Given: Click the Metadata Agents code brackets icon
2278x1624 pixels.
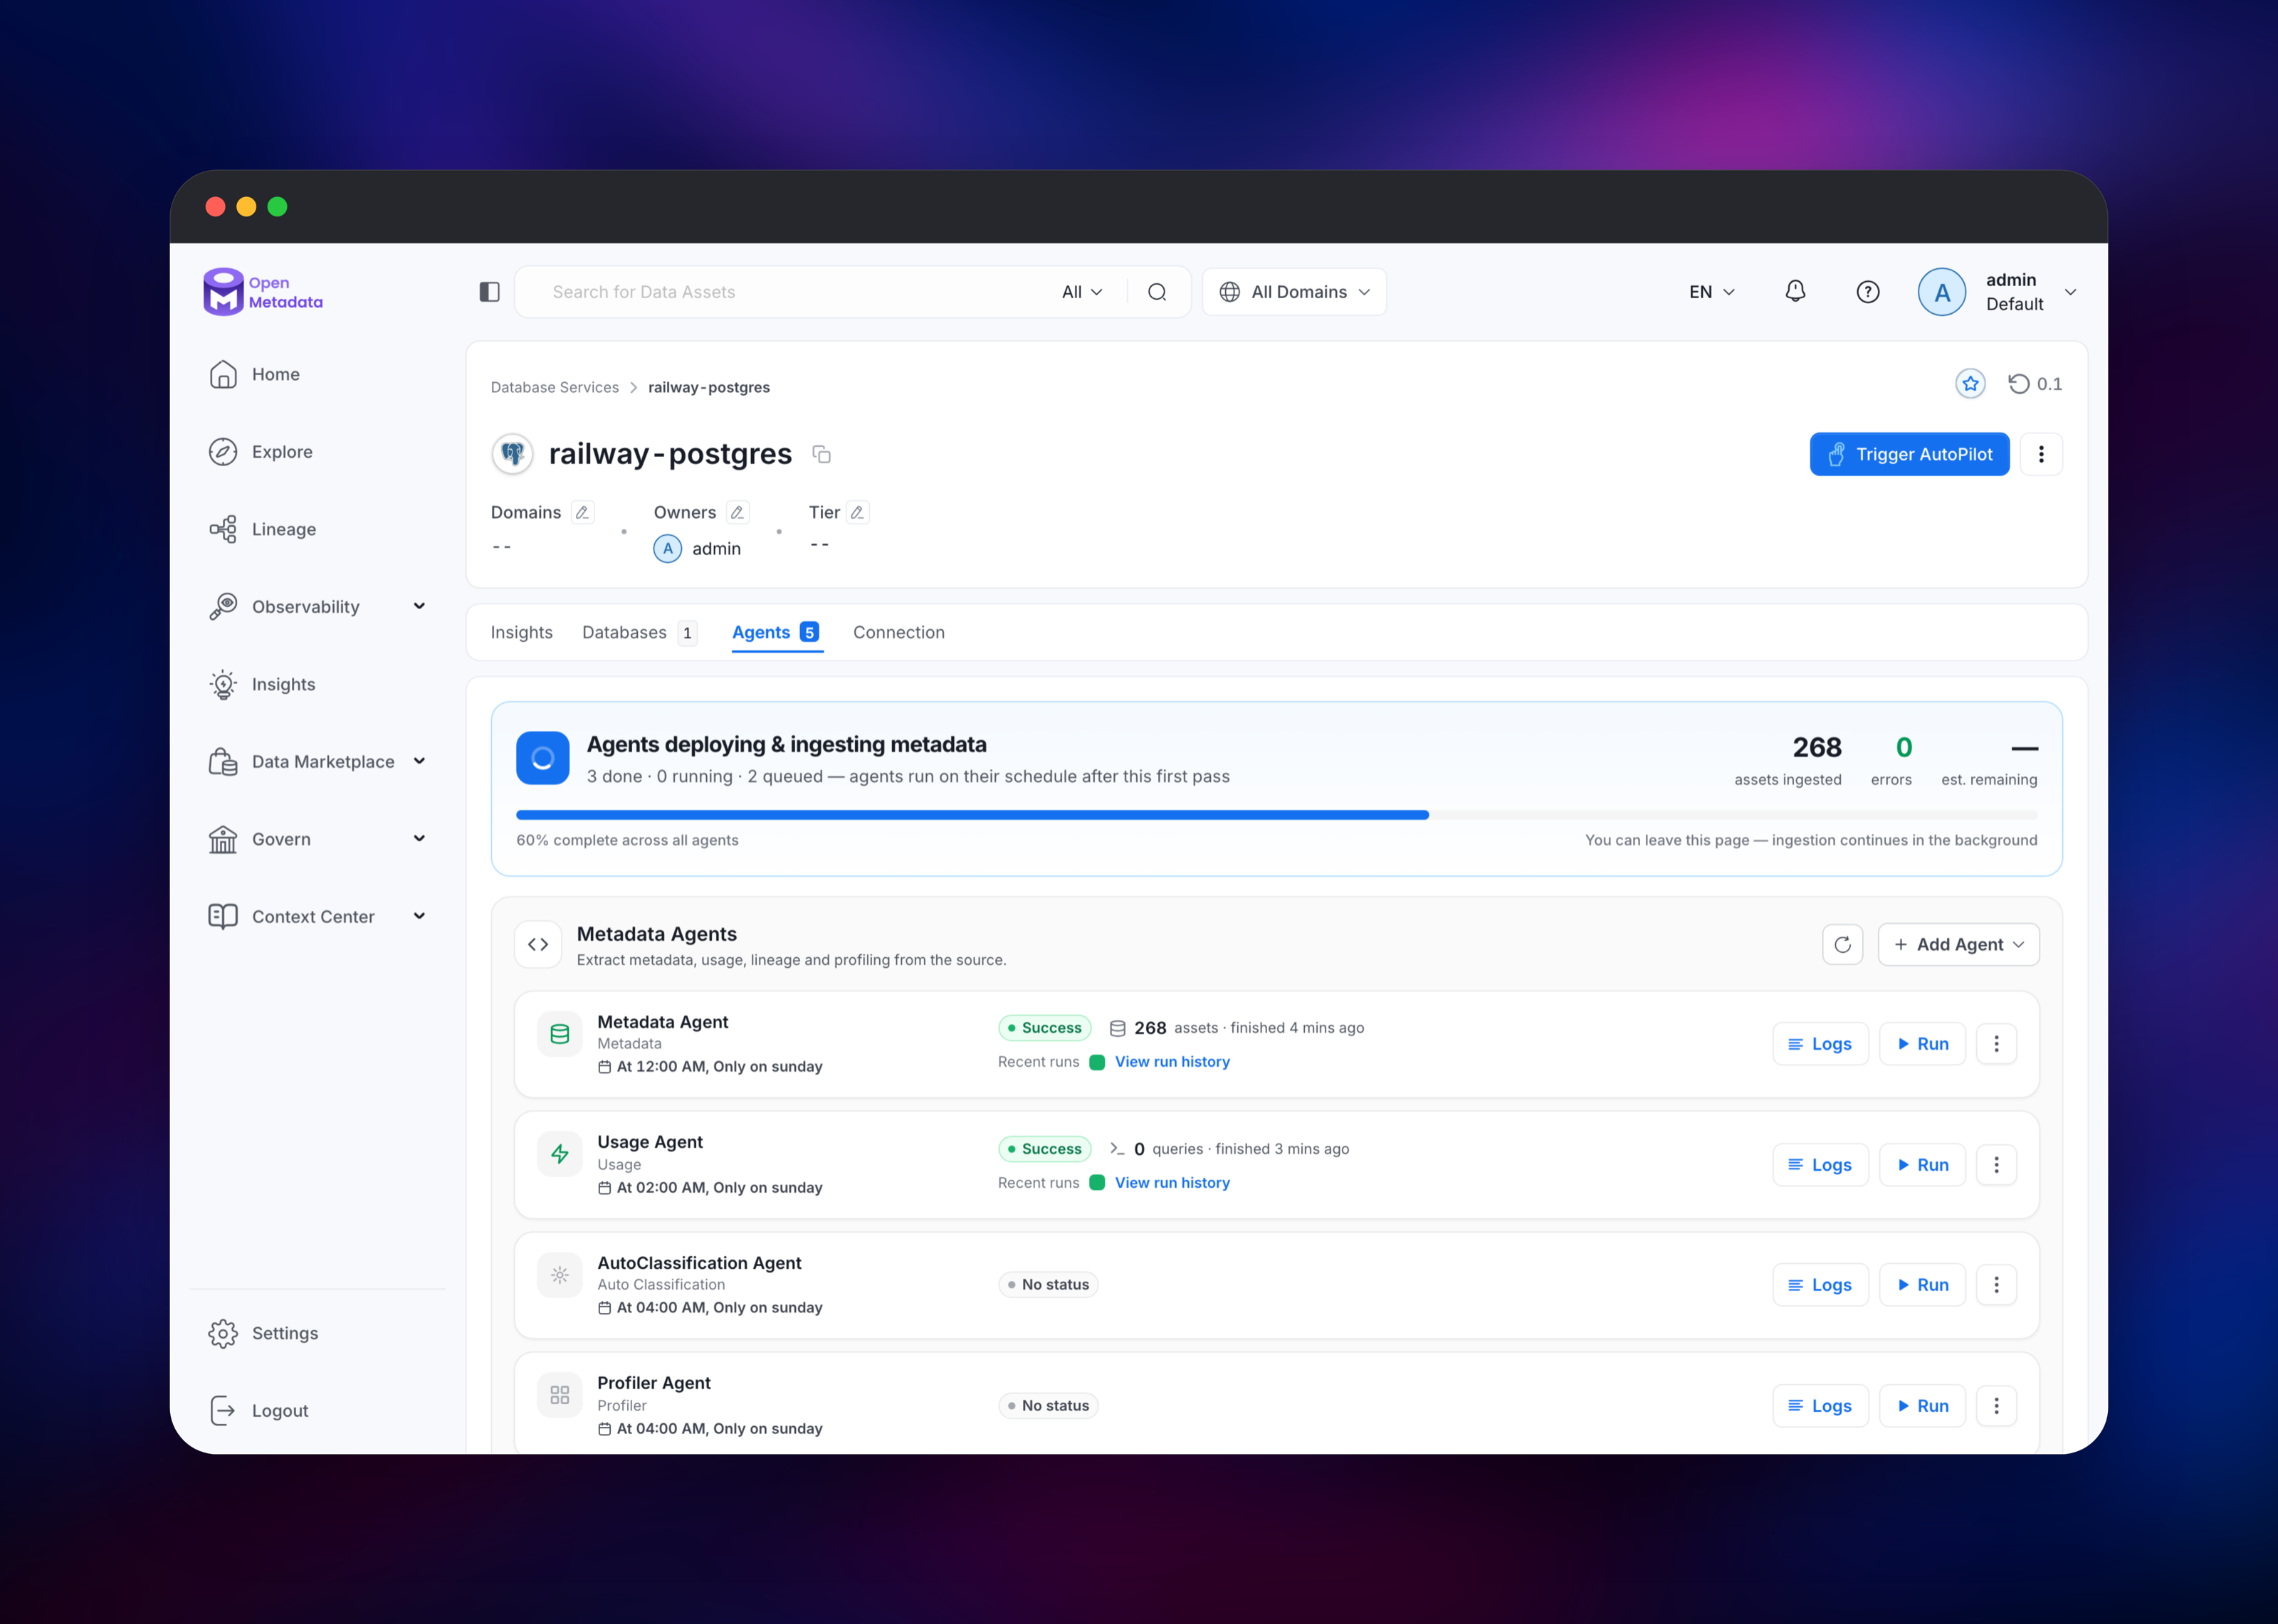Looking at the screenshot, I should point(538,944).
